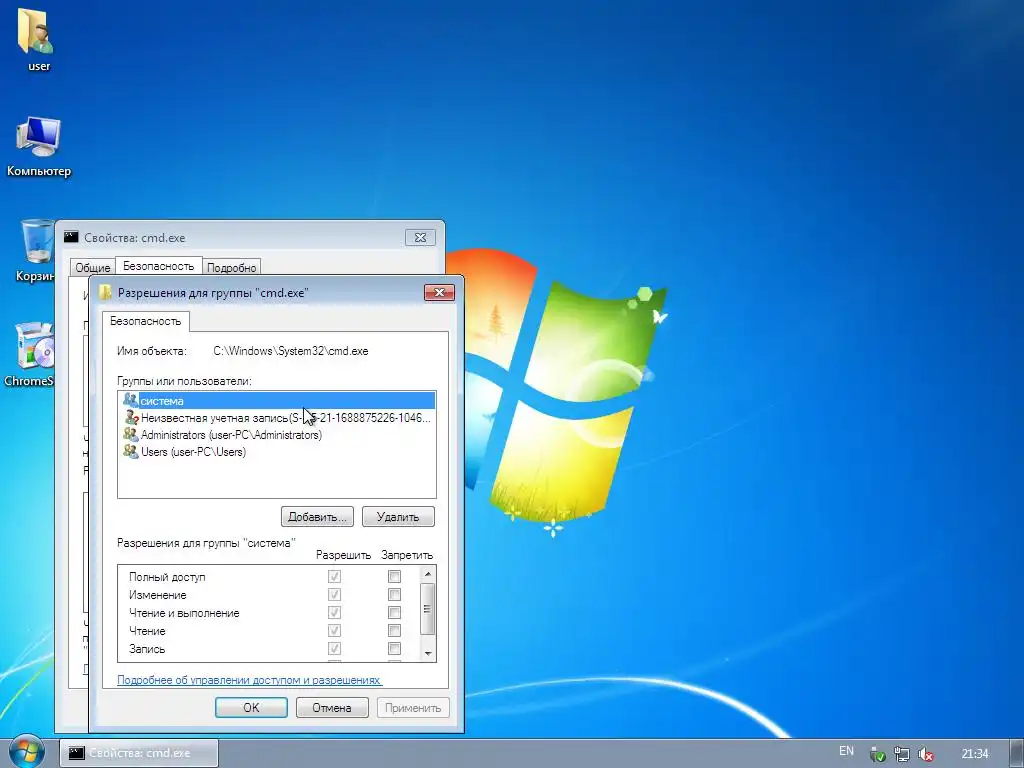Click the Добавить... button
This screenshot has height=768, width=1024.
(x=317, y=517)
